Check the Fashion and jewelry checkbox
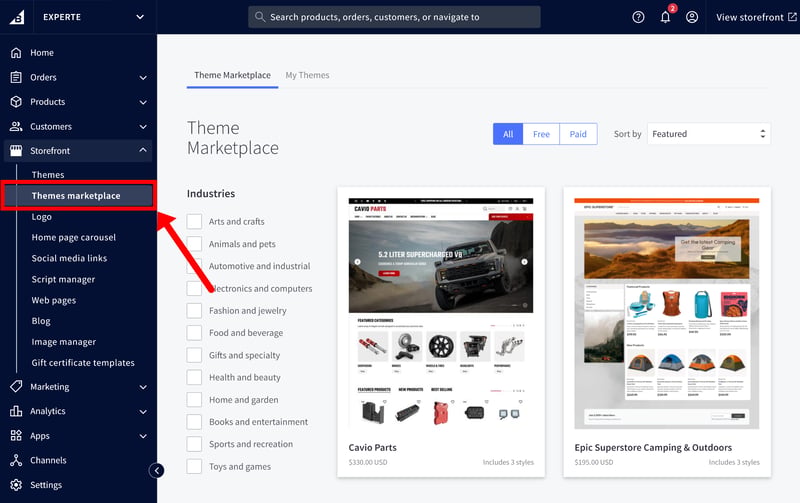The width and height of the screenshot is (800, 503). tap(194, 310)
